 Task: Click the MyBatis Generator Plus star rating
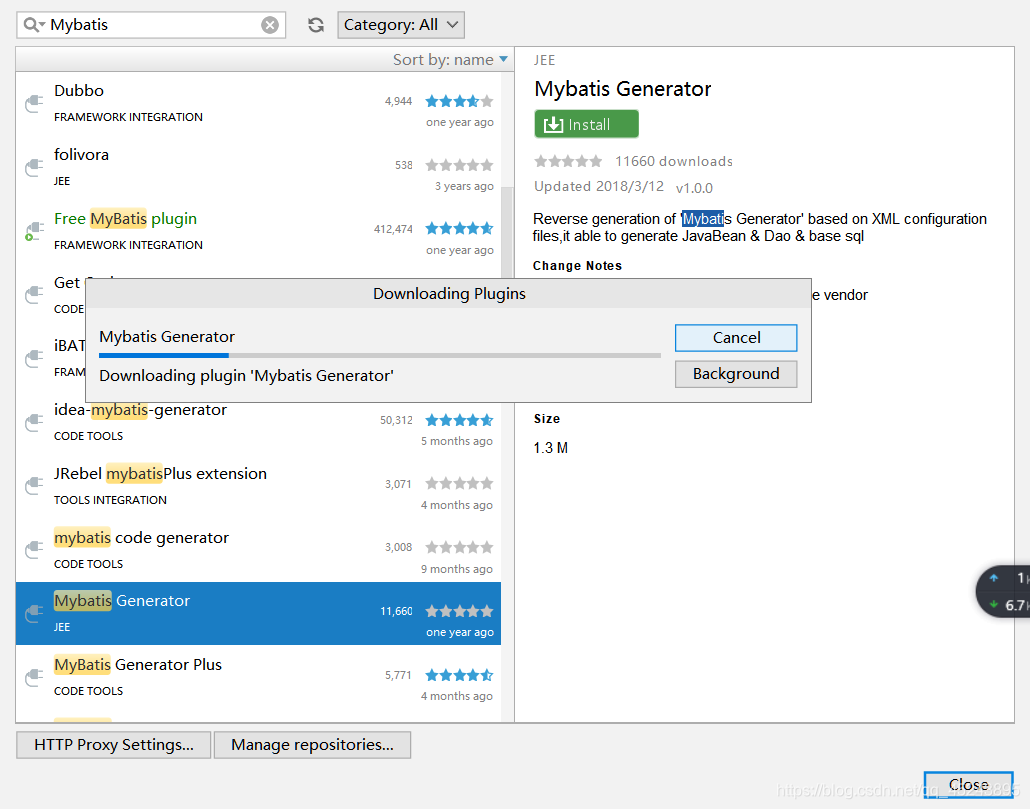tap(459, 675)
